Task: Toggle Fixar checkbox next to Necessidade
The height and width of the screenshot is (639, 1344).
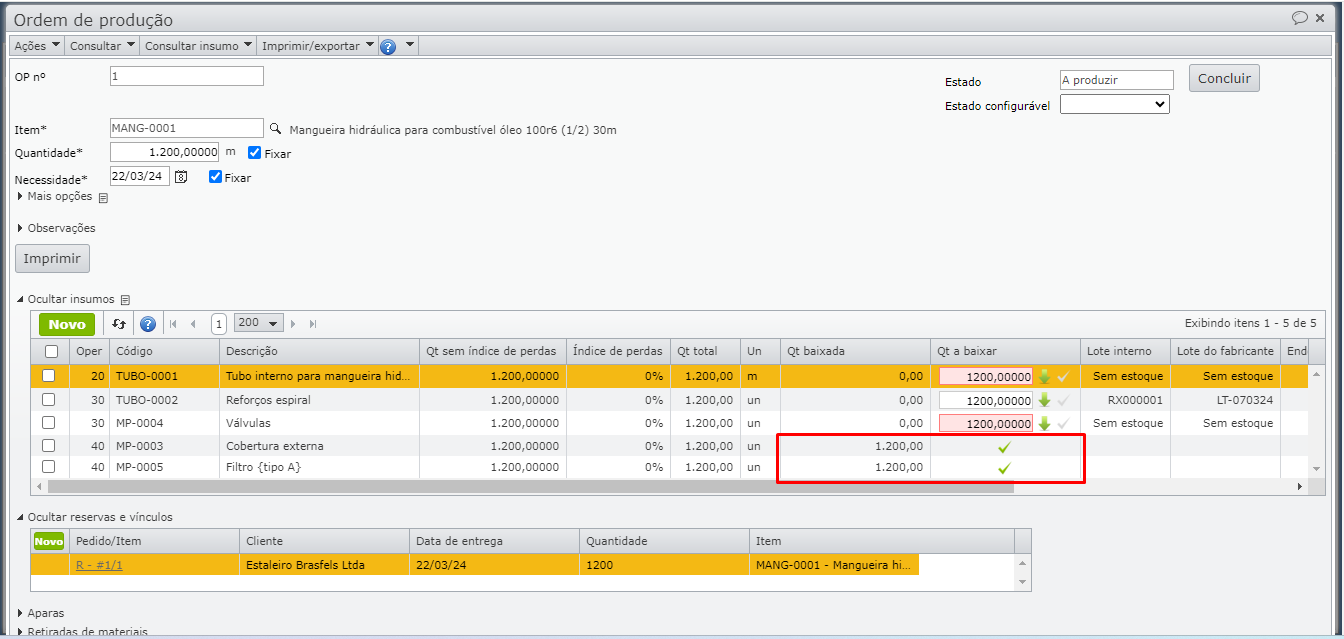Action: (215, 177)
